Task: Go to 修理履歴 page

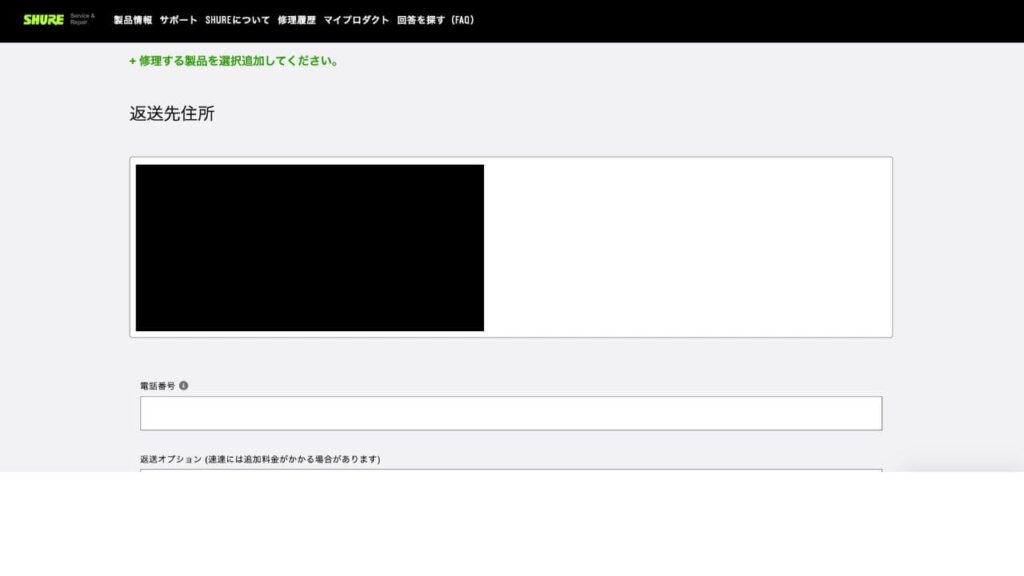Action: click(296, 20)
